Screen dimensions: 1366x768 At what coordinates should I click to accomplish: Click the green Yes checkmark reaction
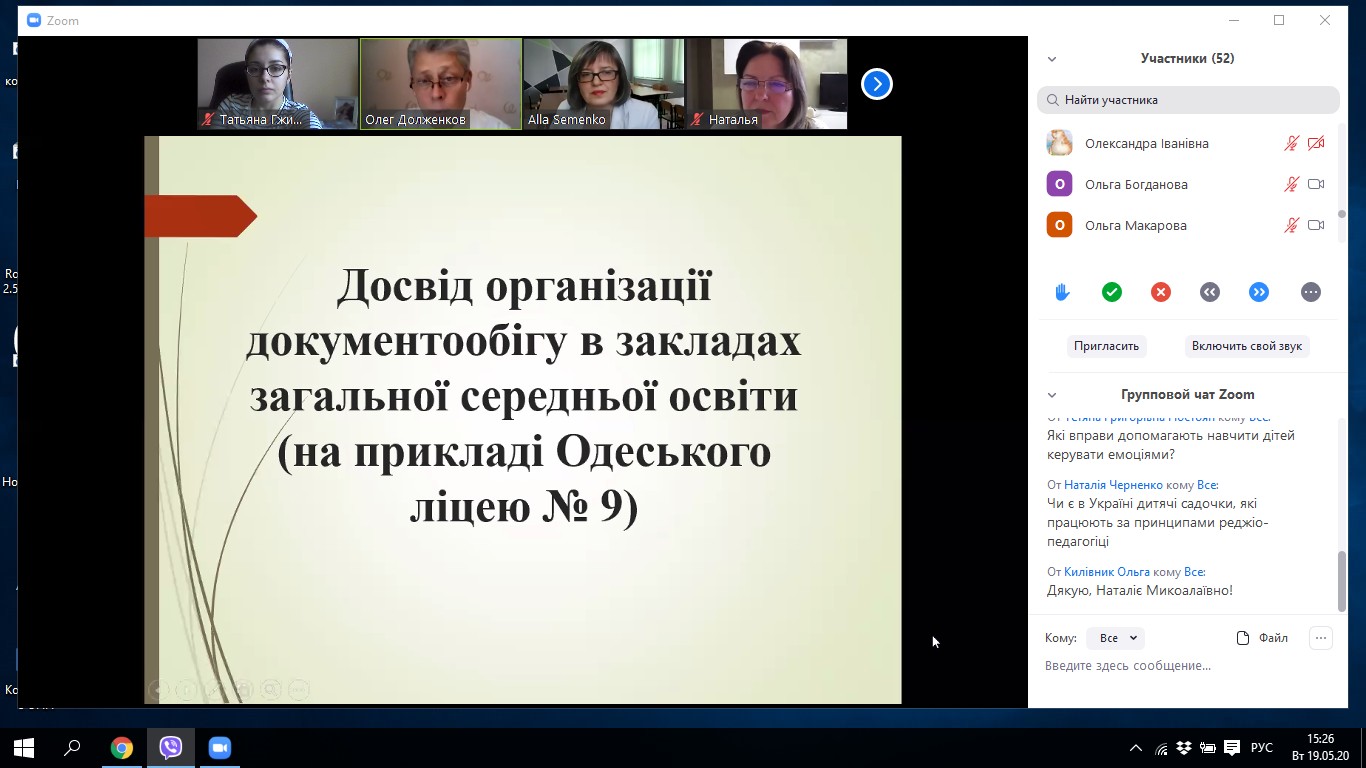coord(1111,292)
